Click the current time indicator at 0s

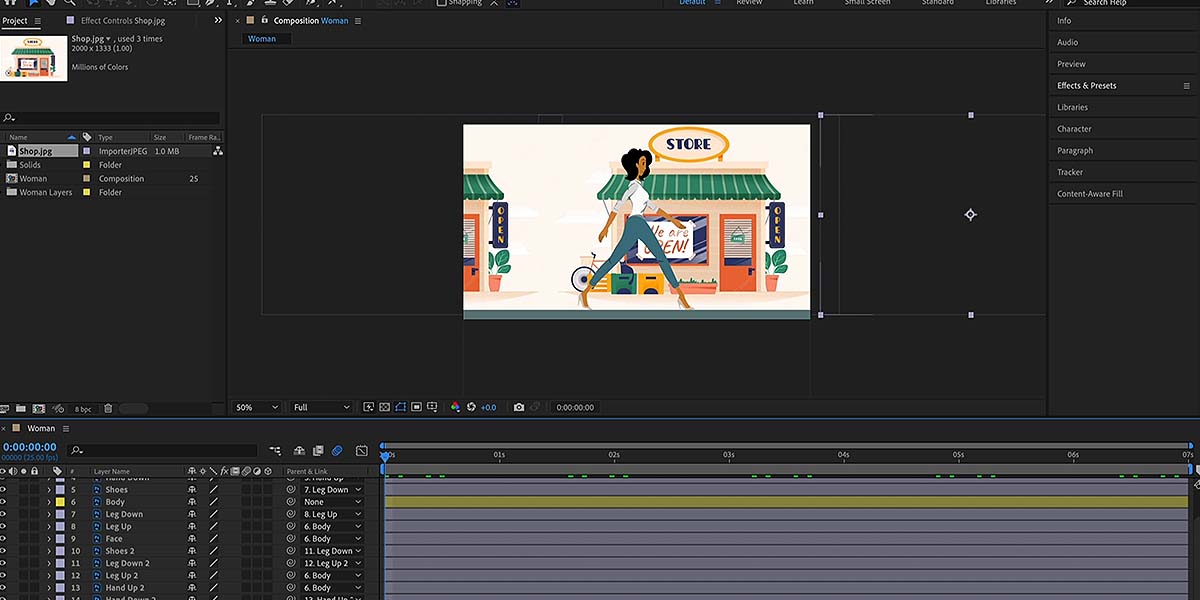pos(384,455)
